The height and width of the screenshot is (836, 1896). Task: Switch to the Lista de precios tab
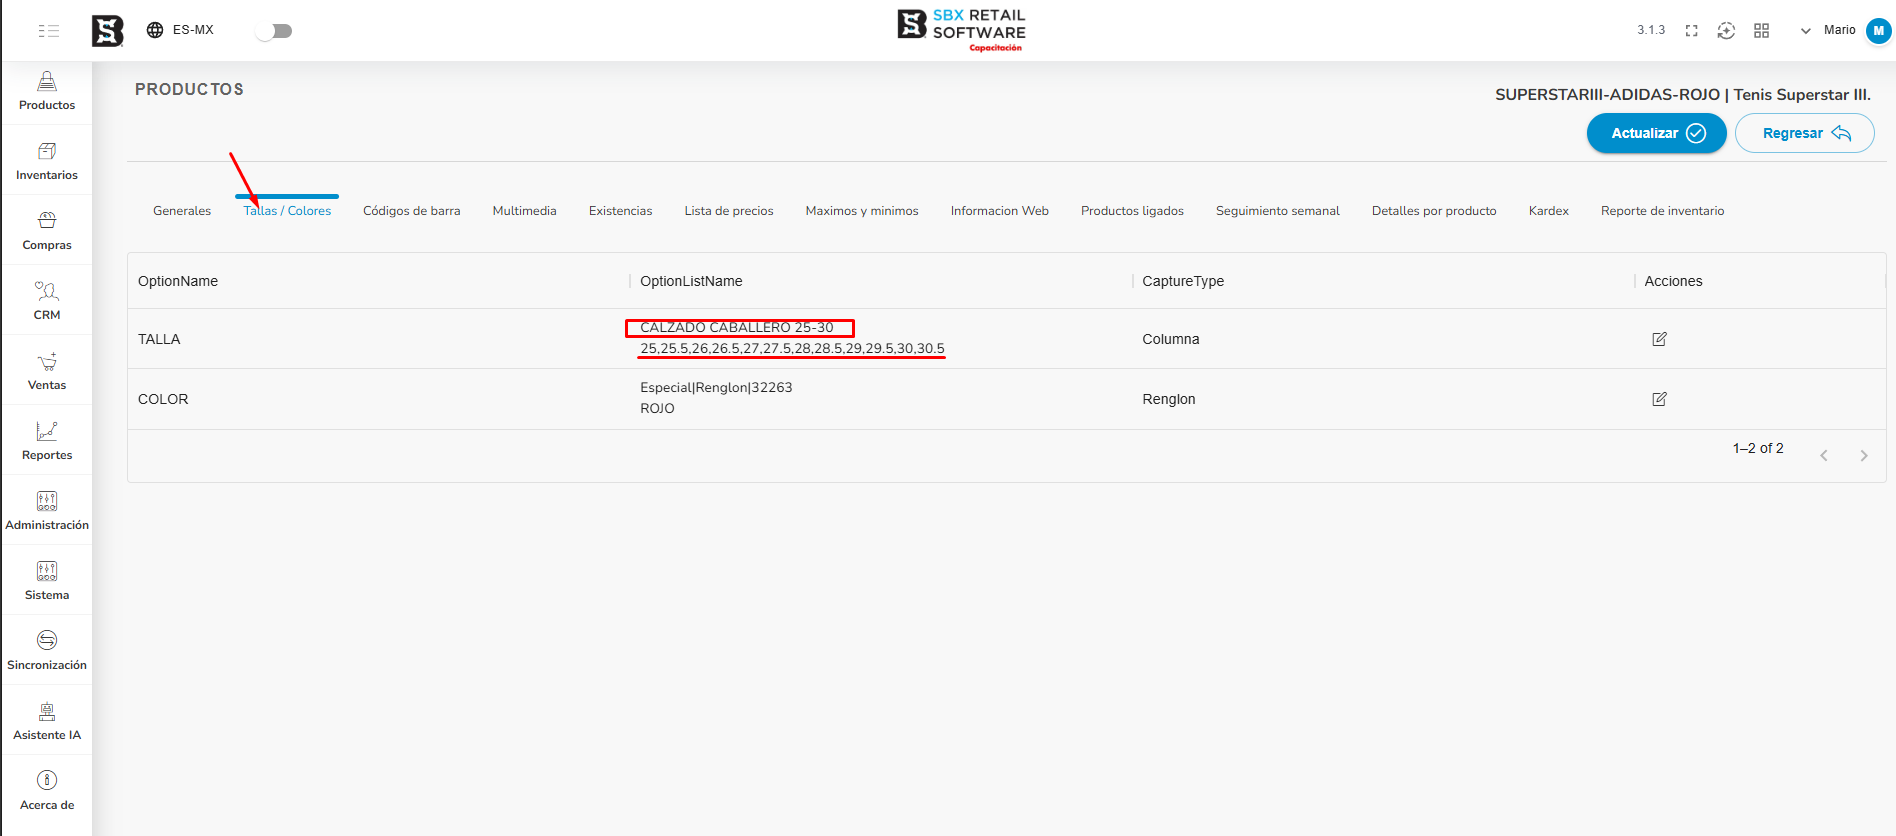click(729, 211)
